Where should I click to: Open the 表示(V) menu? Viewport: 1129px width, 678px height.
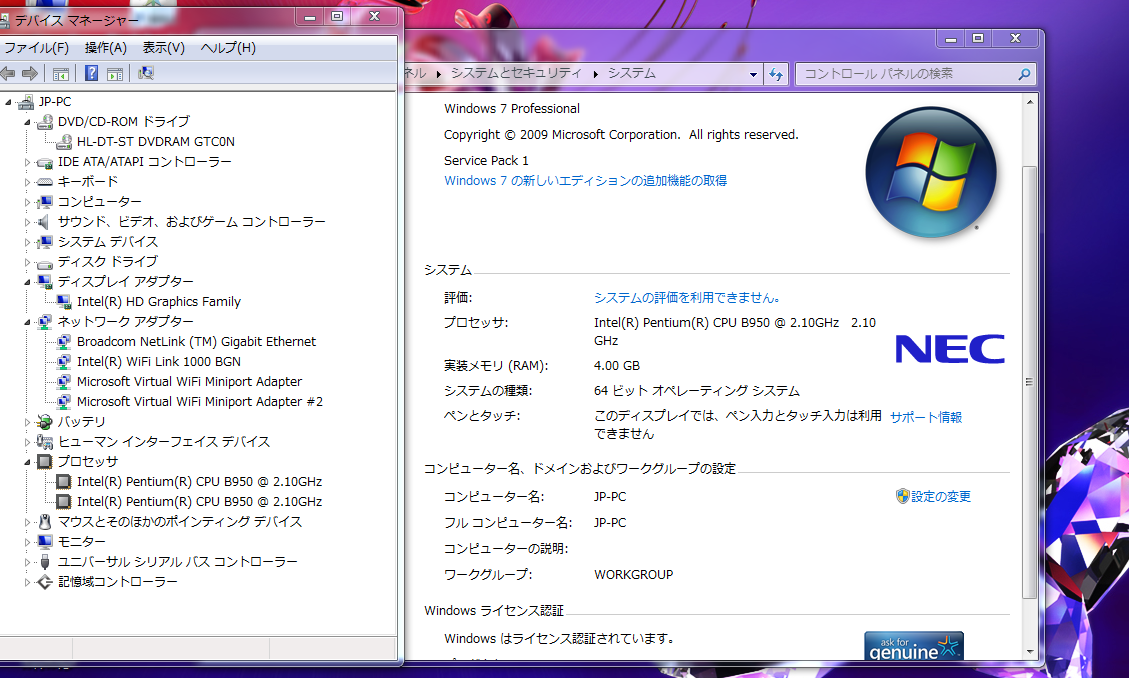point(163,48)
